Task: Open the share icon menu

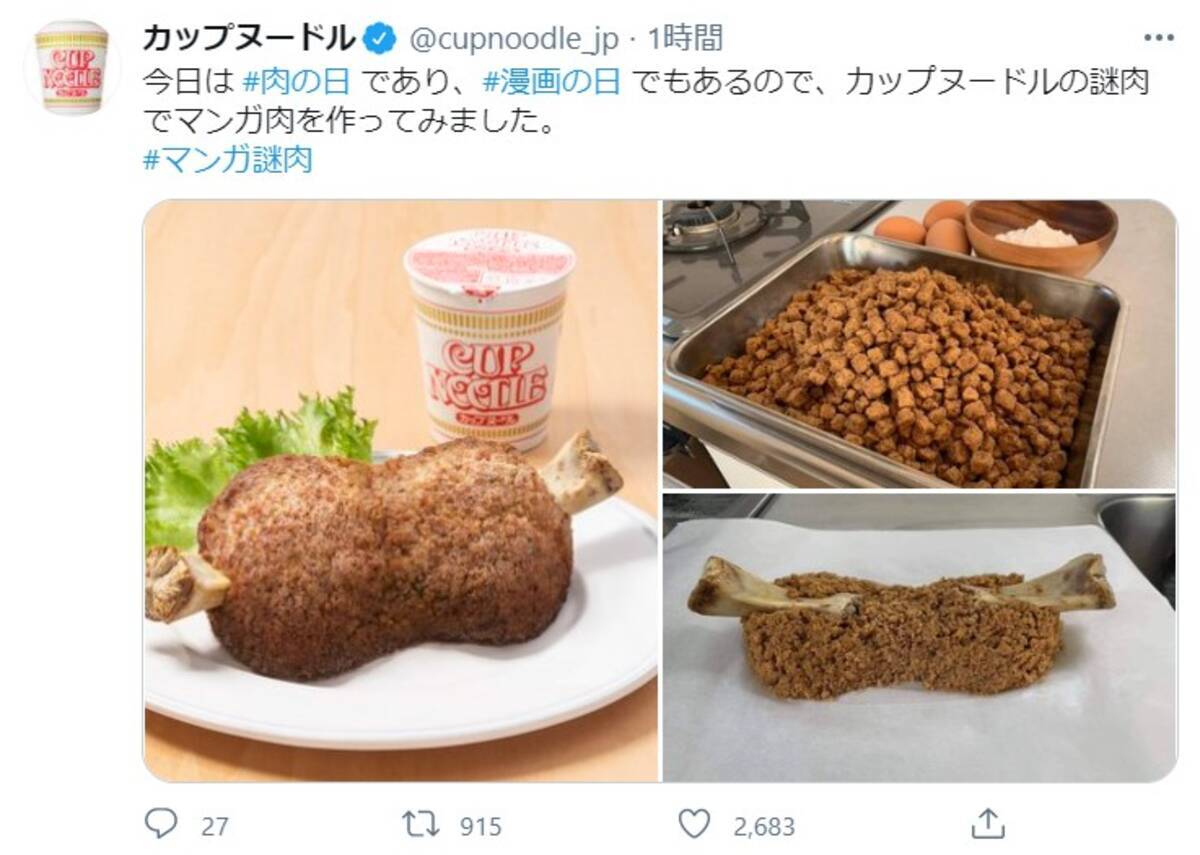Action: click(987, 823)
